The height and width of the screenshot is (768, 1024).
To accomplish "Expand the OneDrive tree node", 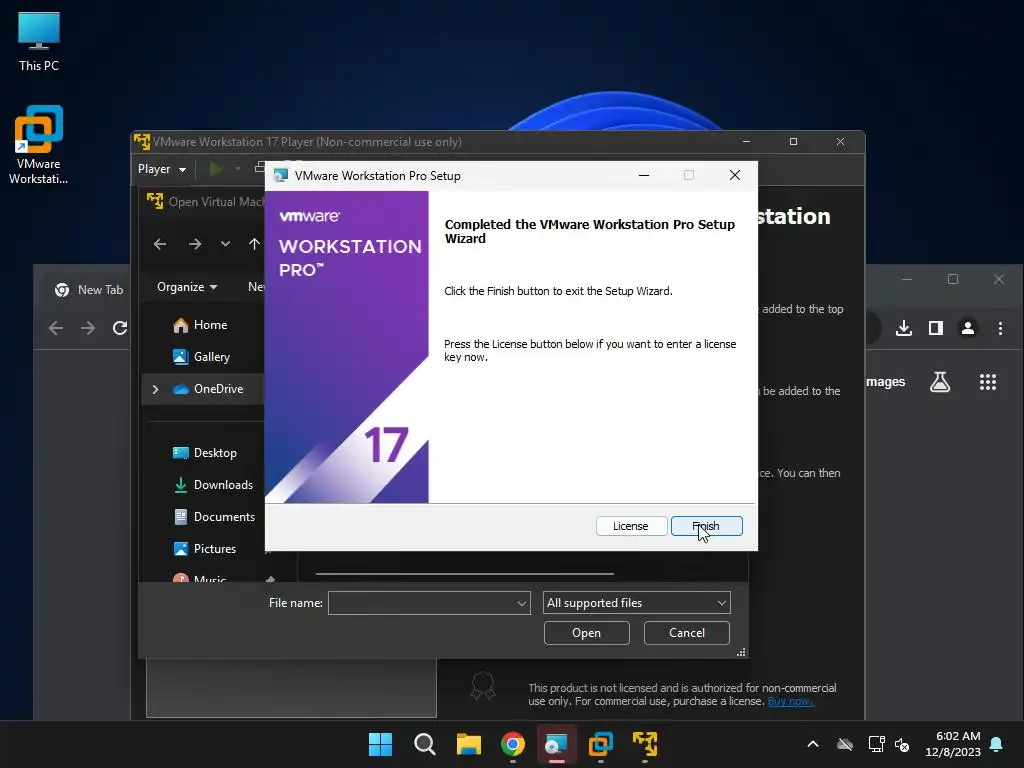I will (155, 389).
